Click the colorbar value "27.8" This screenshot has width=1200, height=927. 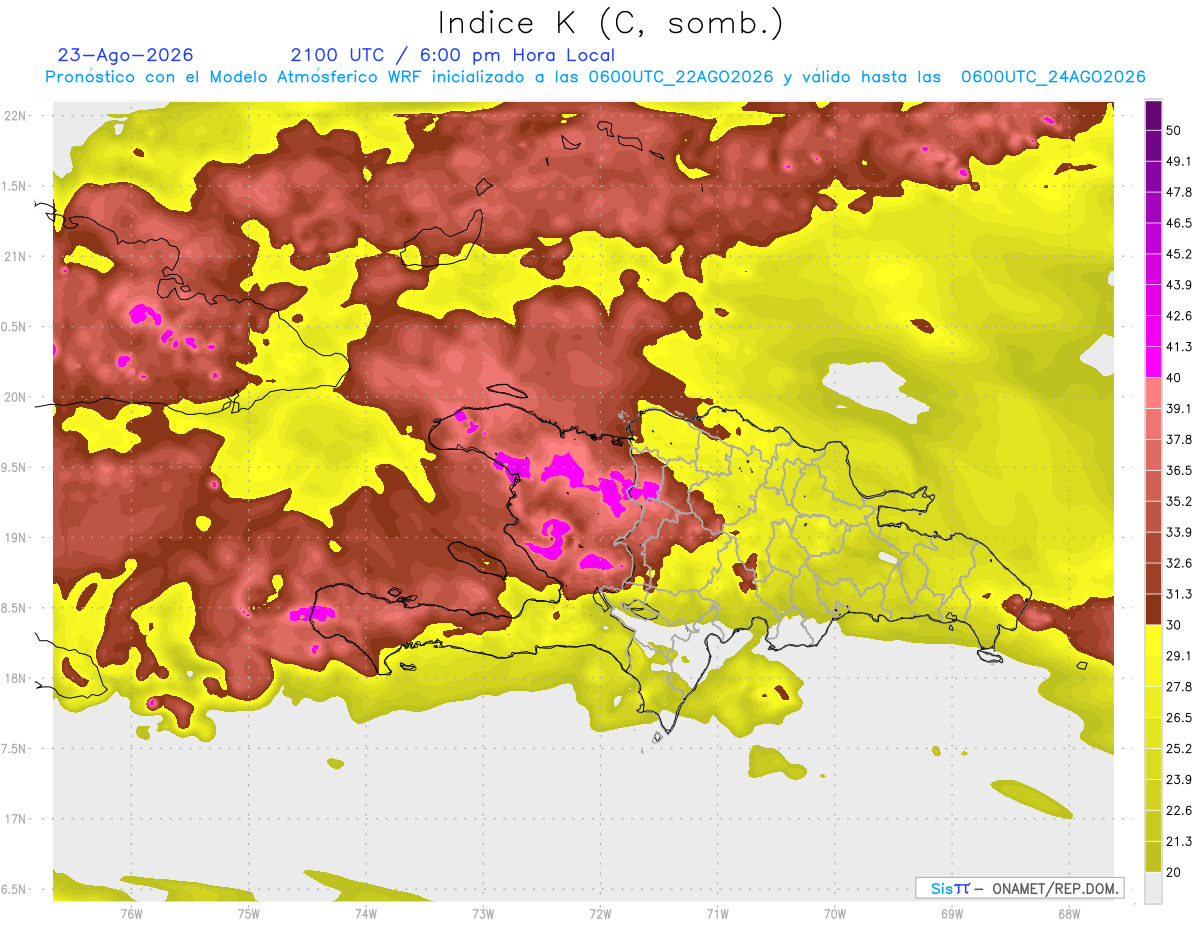(1179, 687)
